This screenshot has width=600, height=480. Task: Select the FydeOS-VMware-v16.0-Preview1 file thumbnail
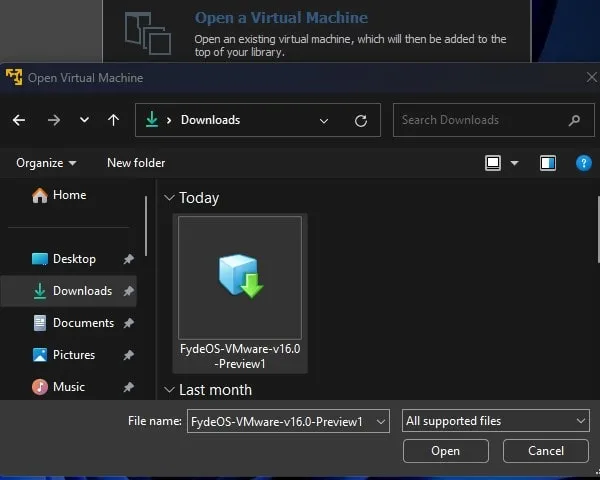click(240, 278)
